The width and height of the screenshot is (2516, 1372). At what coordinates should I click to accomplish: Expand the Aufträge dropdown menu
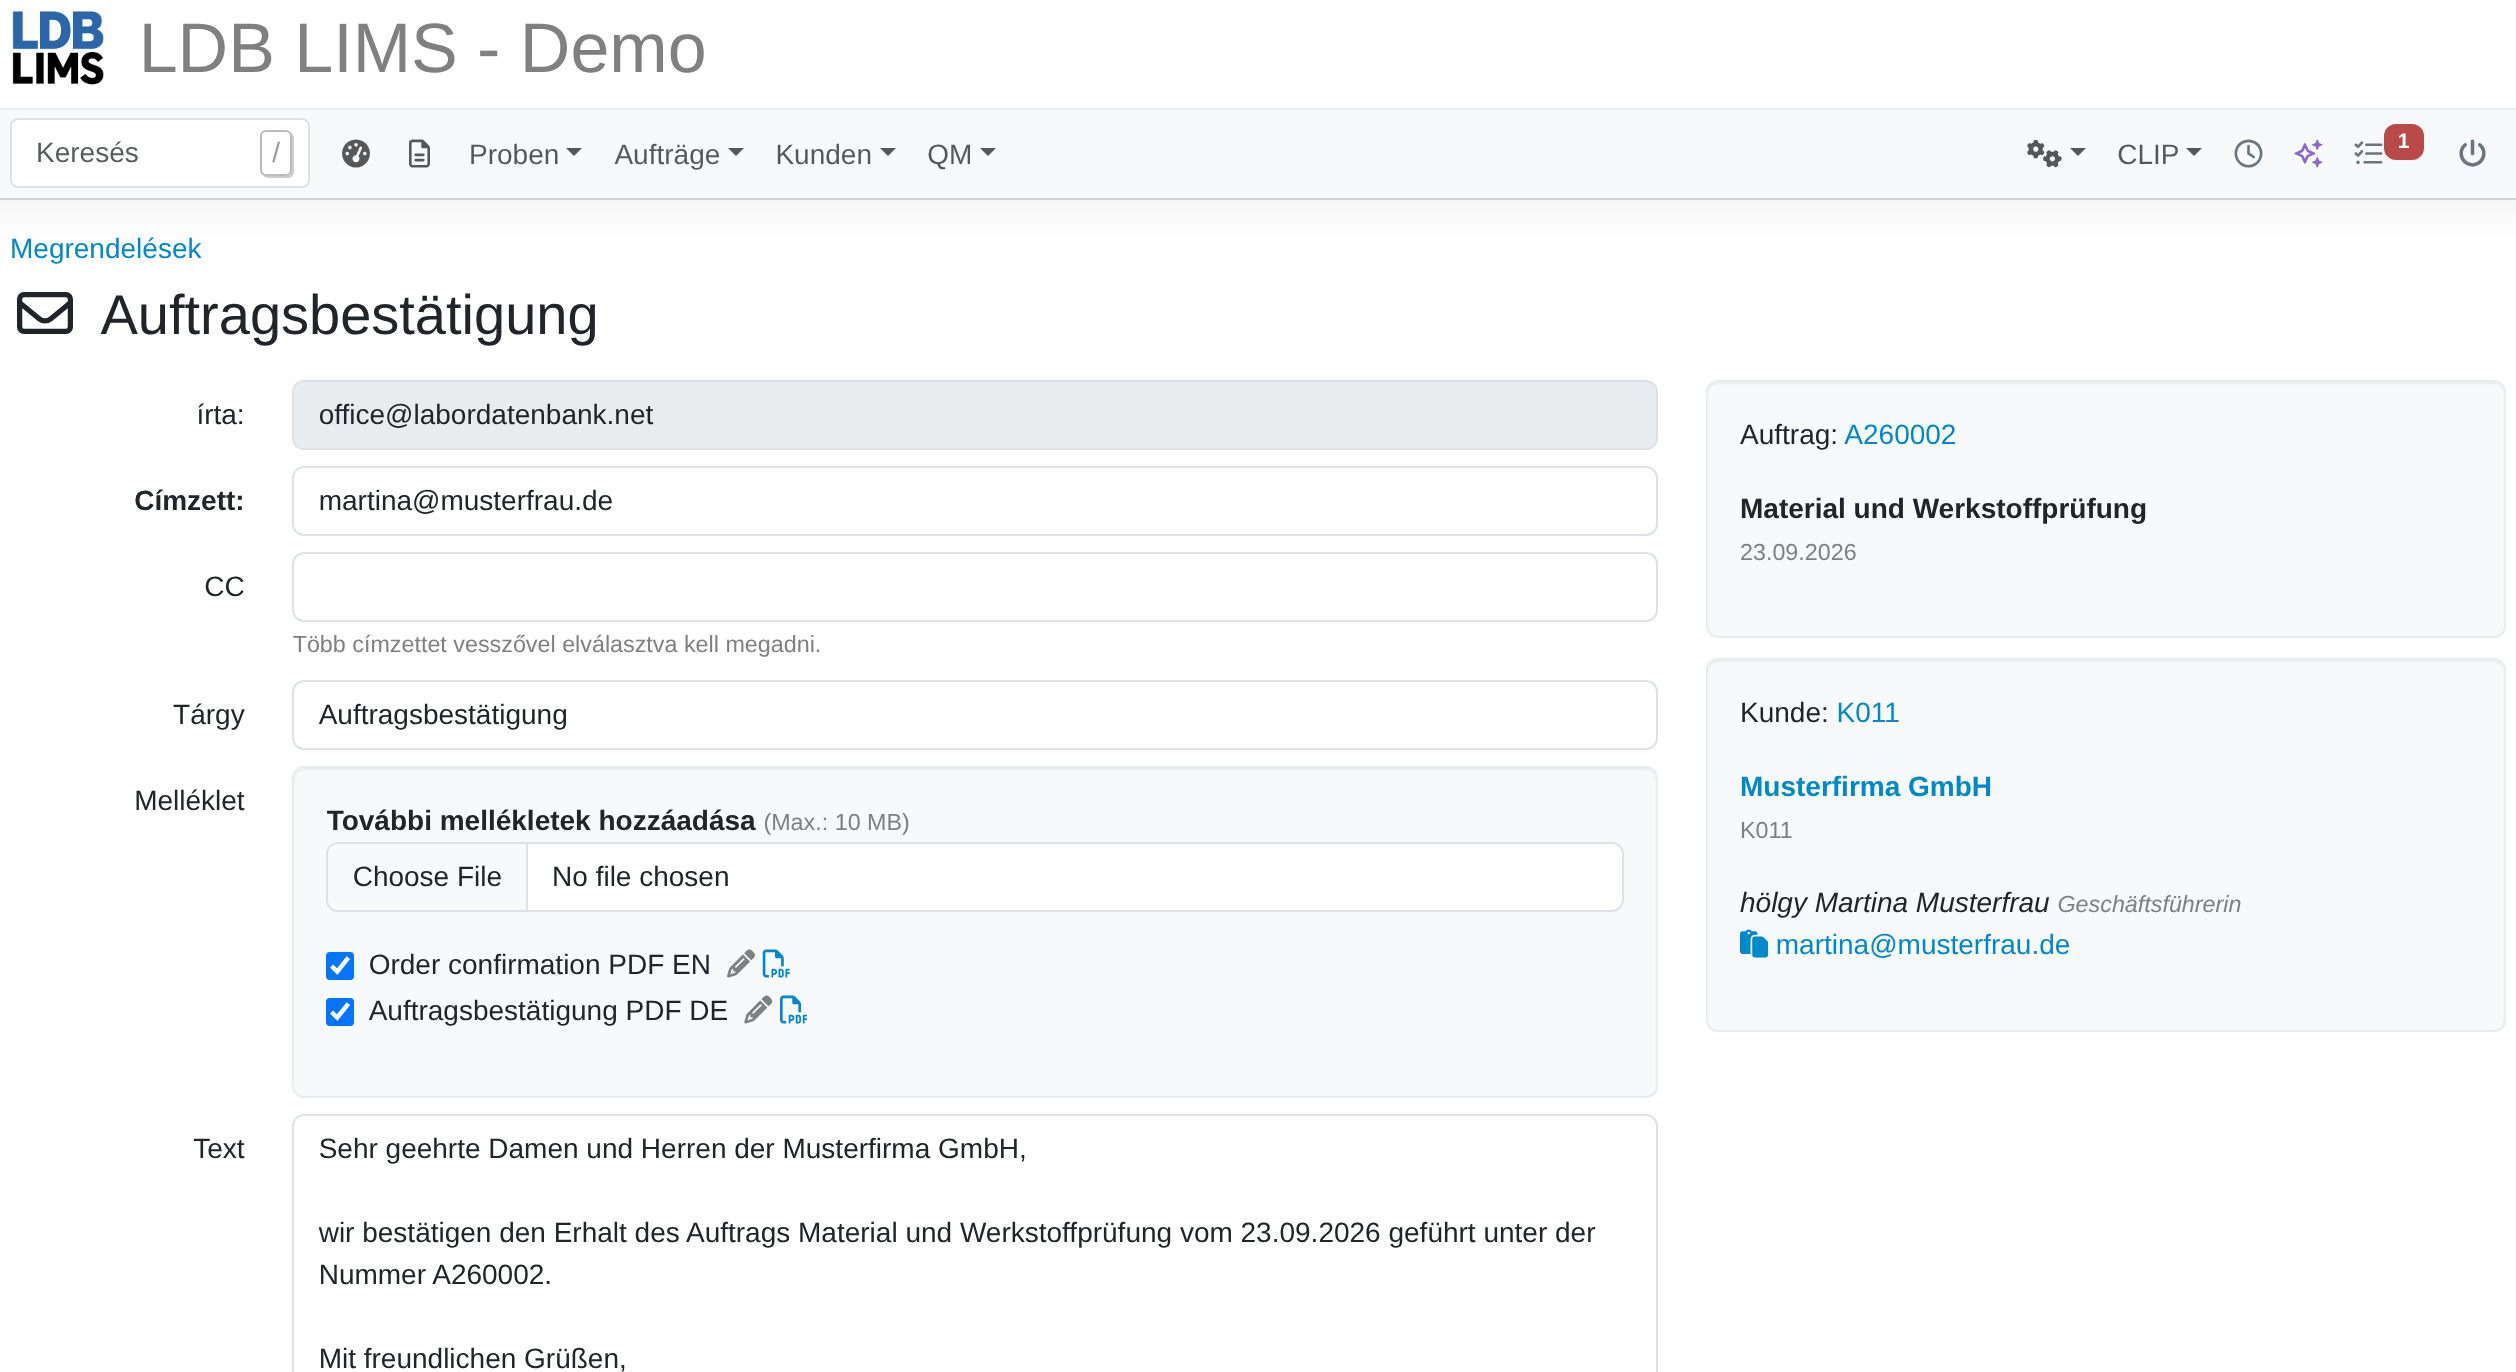tap(678, 154)
